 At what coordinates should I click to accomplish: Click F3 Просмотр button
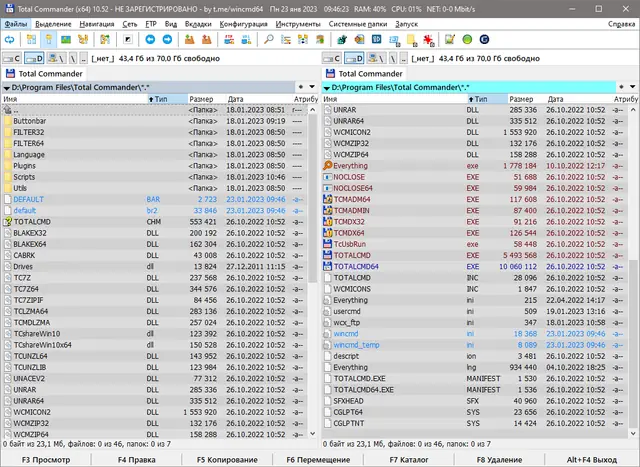(x=46, y=460)
